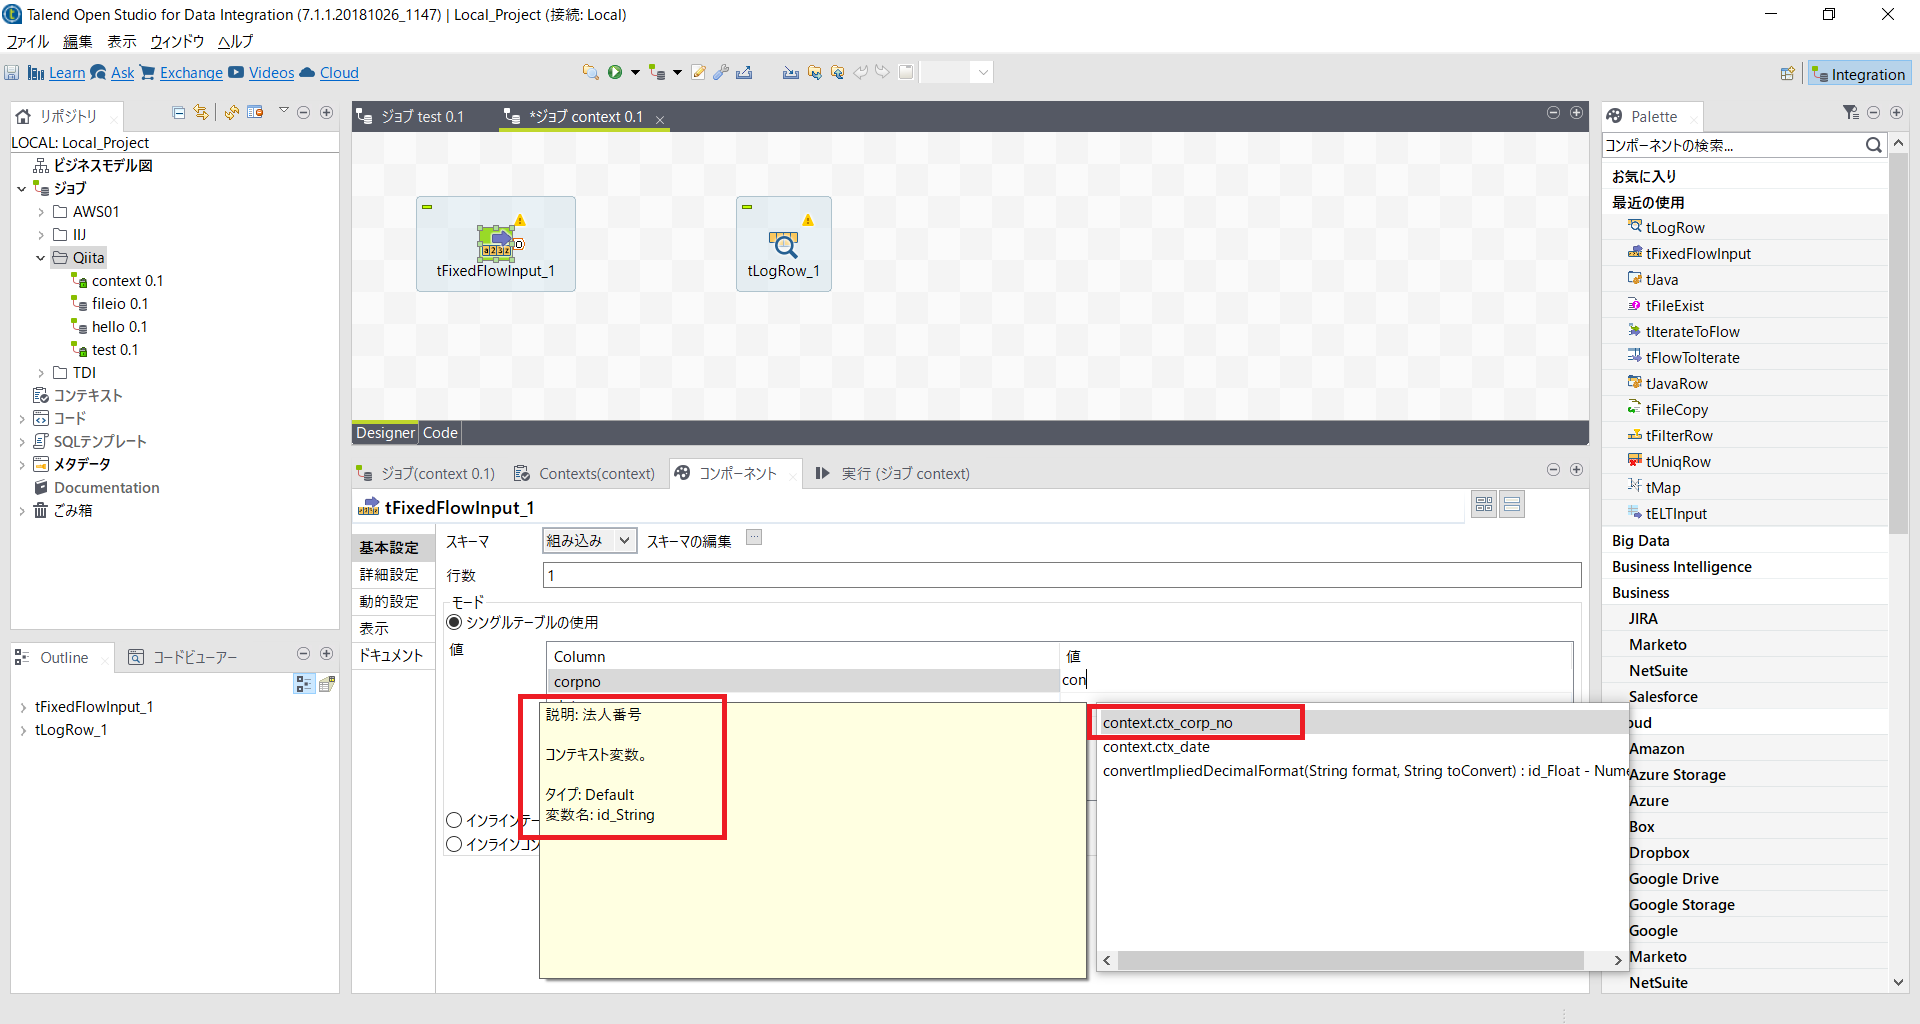Open the Contexts(context) tab
Viewport: 1920px width, 1024px height.
click(597, 473)
